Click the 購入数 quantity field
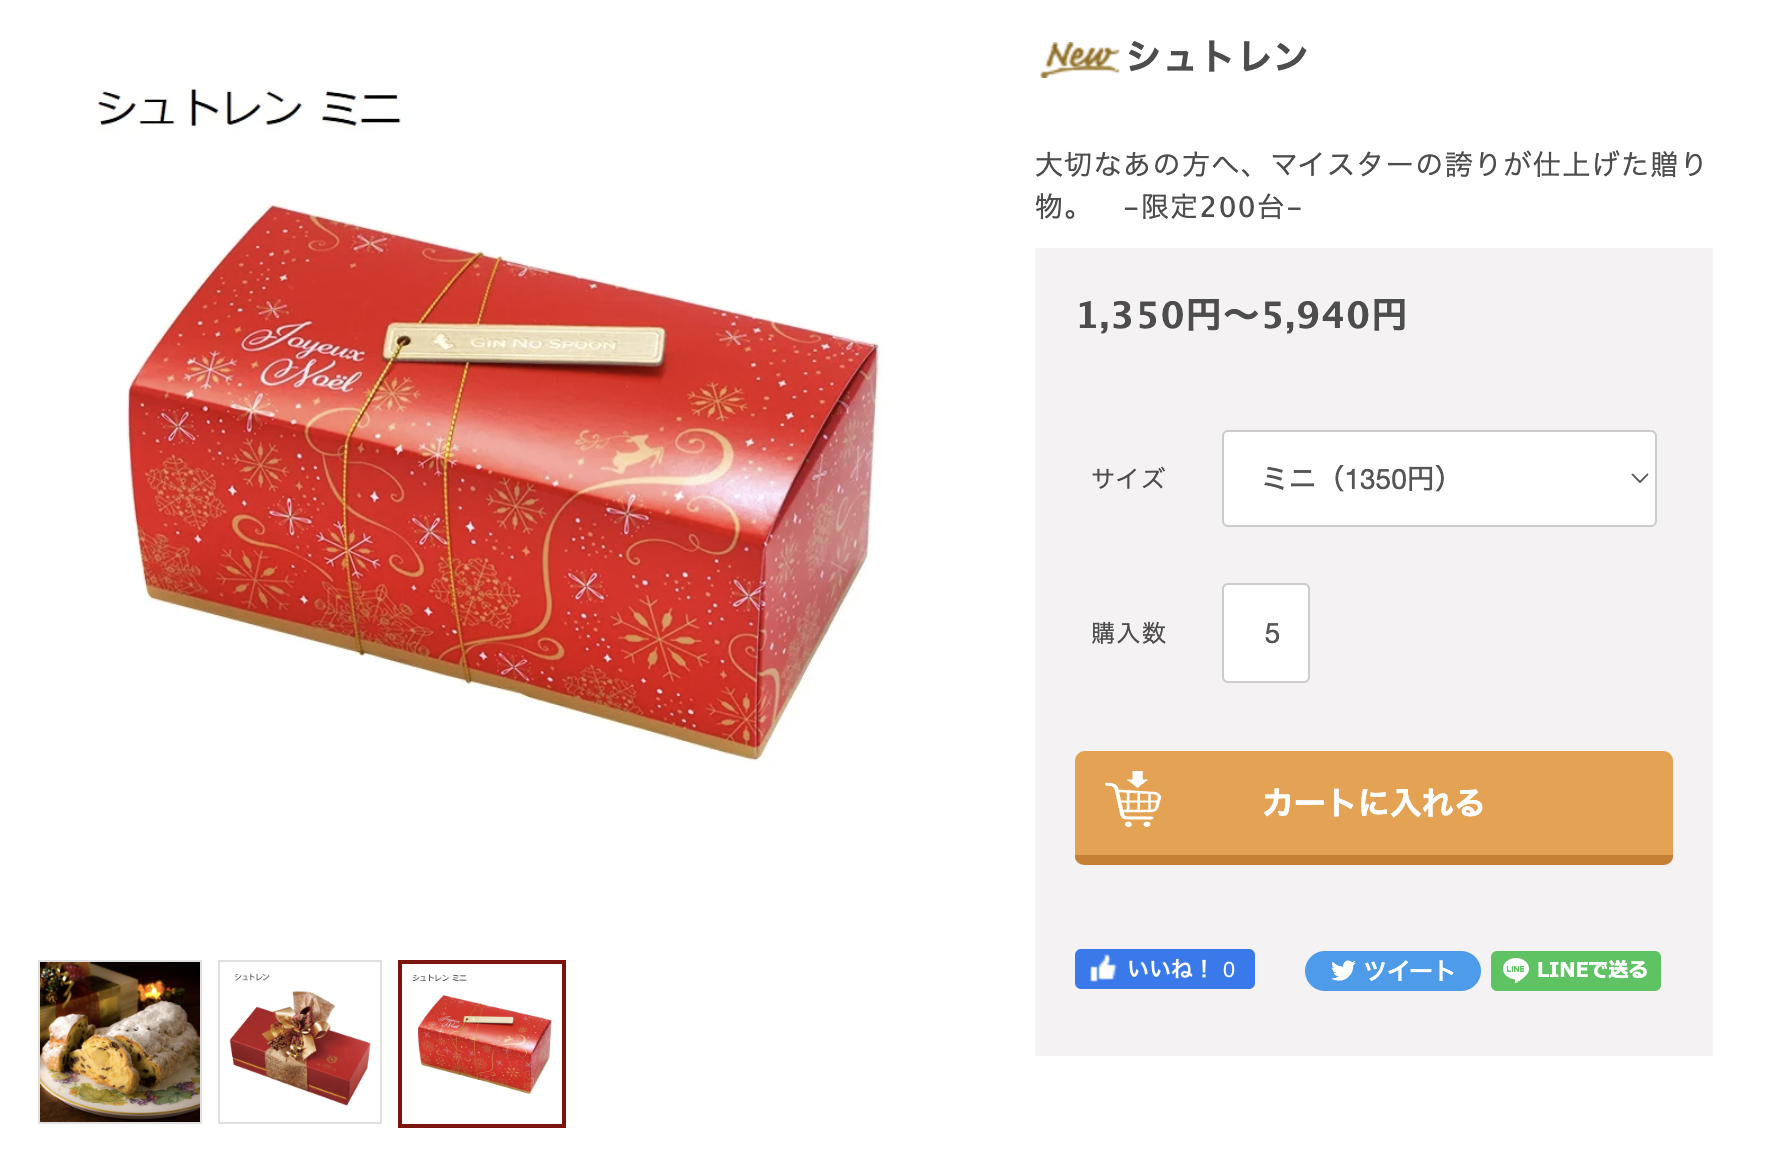 click(1266, 633)
